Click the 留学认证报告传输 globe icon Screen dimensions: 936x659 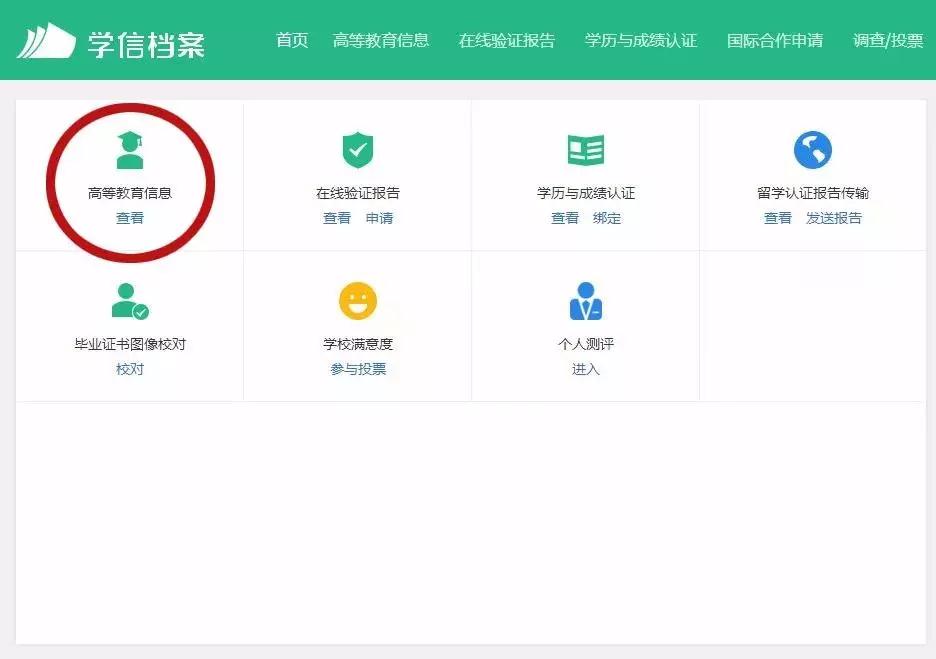812,150
